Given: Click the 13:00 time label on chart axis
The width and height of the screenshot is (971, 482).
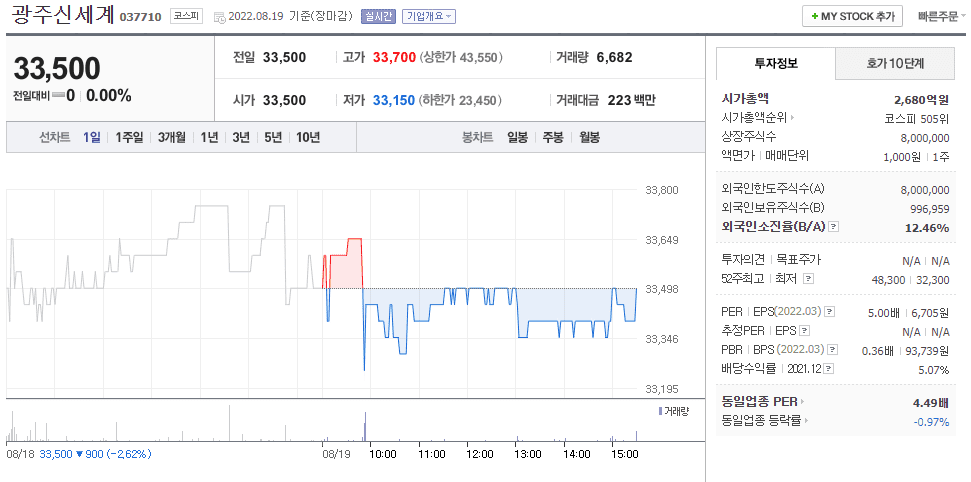Looking at the screenshot, I should 528,454.
